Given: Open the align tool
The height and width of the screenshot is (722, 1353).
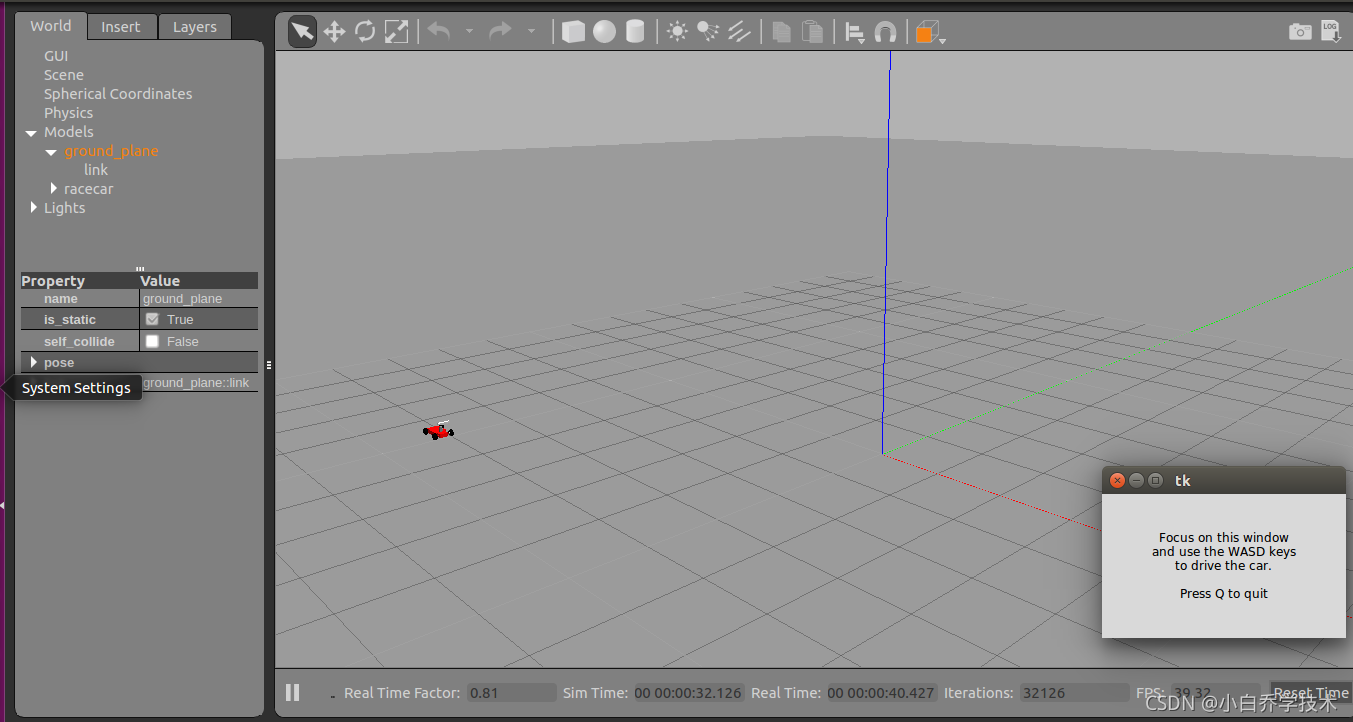Looking at the screenshot, I should click(x=855, y=33).
